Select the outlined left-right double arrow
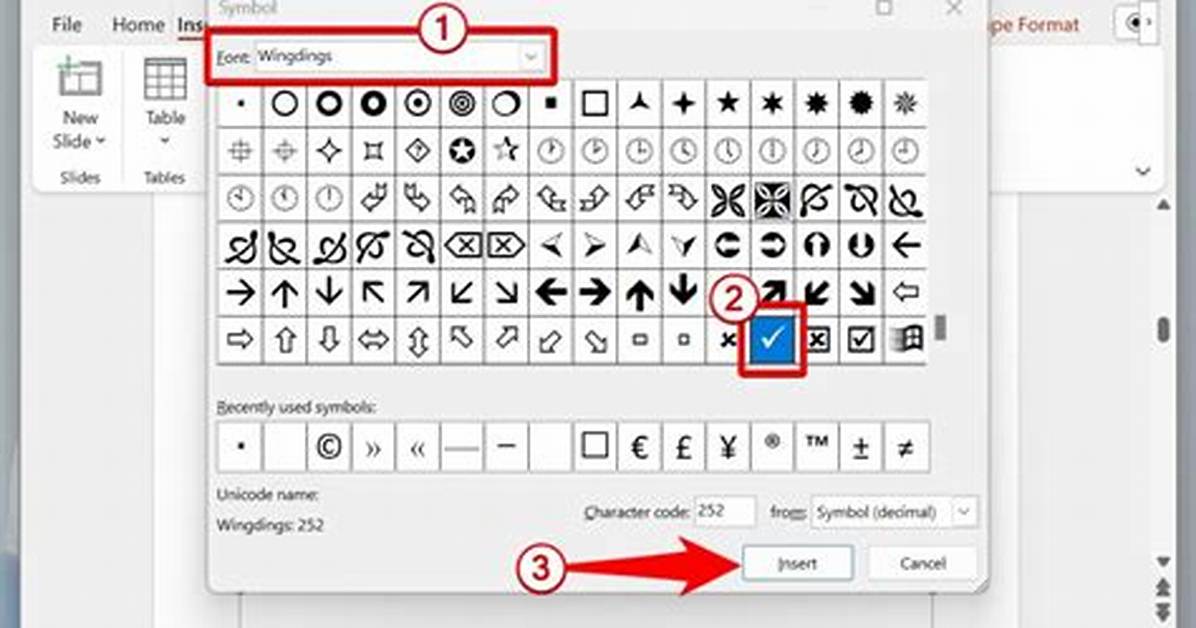The image size is (1196, 628). coord(373,340)
